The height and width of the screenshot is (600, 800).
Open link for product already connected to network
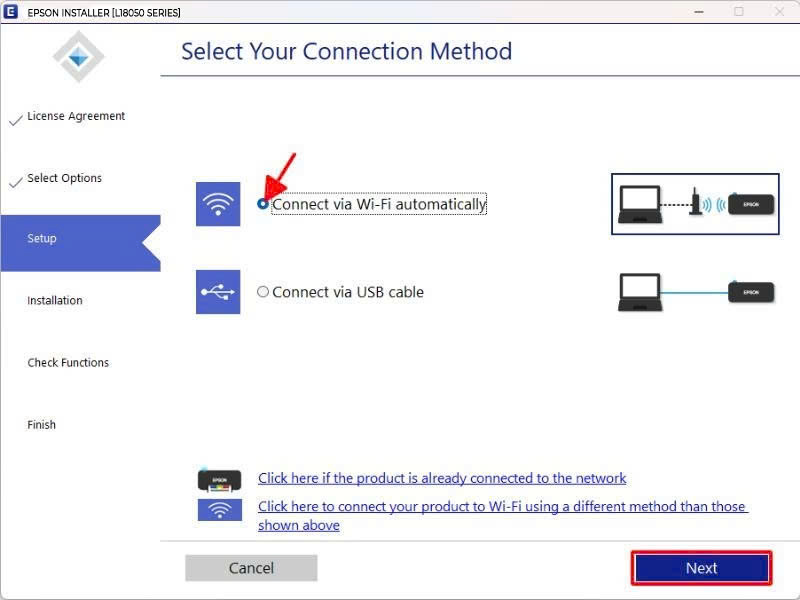442,478
